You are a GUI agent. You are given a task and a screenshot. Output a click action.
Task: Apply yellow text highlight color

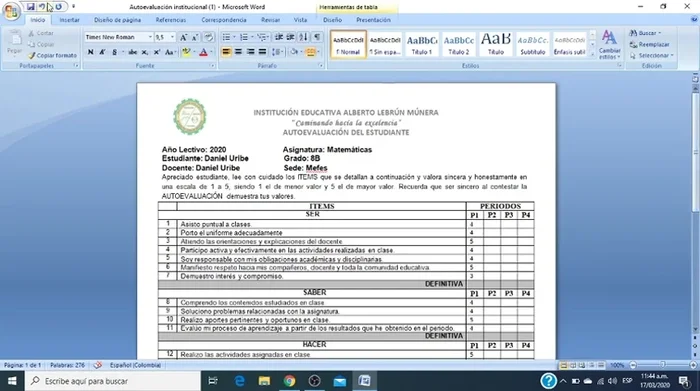186,52
